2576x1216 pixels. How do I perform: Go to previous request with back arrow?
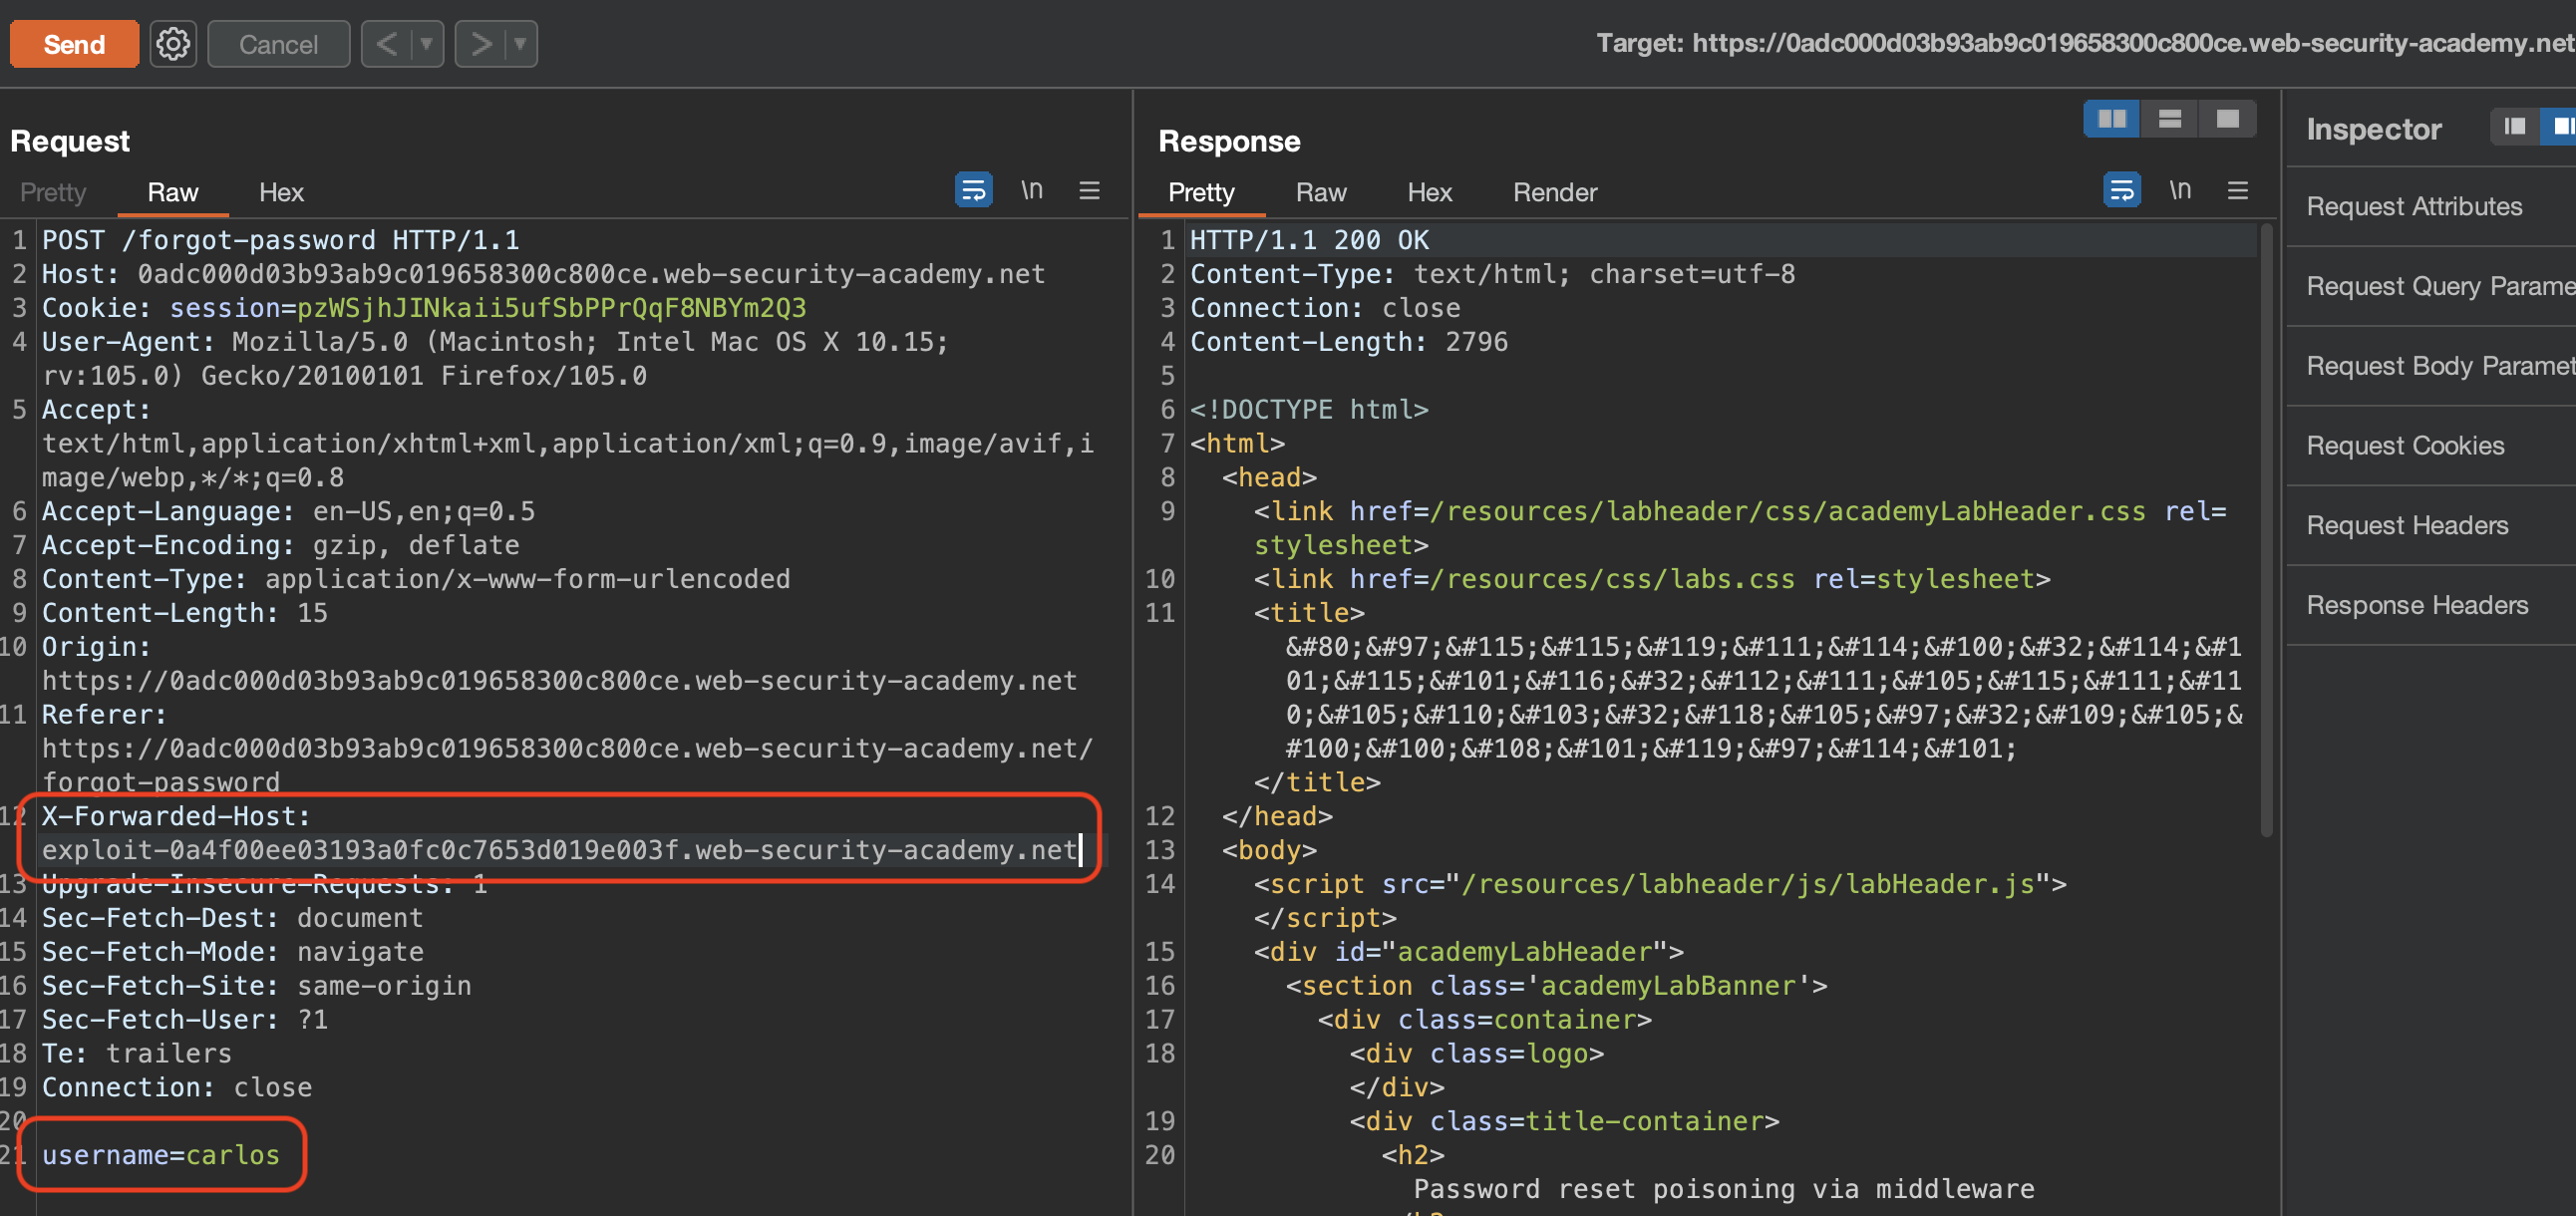tap(387, 44)
